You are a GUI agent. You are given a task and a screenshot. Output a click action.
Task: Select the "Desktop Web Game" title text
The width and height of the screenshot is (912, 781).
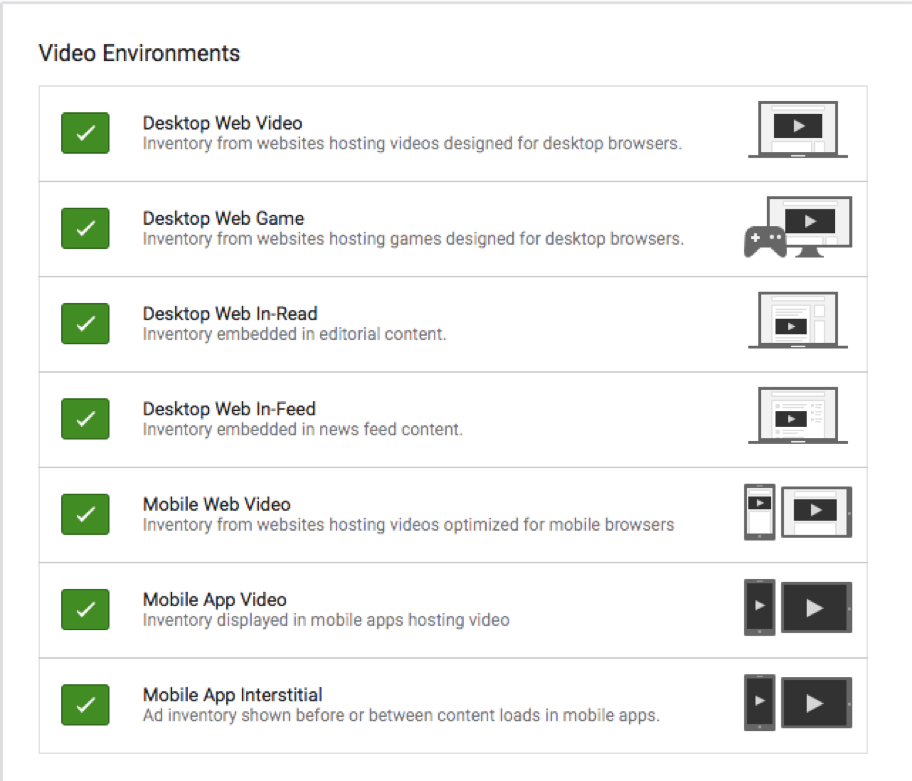pyautogui.click(x=223, y=219)
